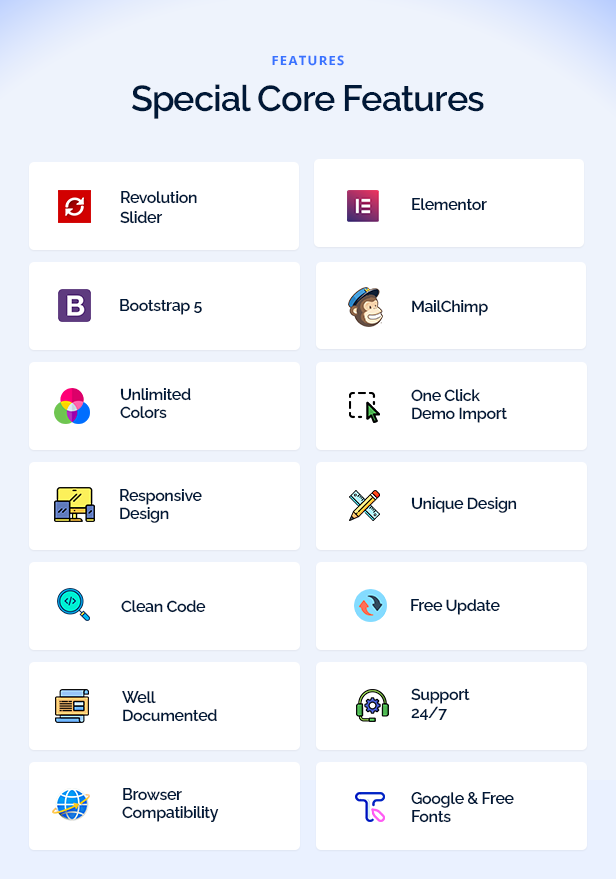Click the Special Core Features heading
Viewport: 616px width, 879px height.
[308, 99]
